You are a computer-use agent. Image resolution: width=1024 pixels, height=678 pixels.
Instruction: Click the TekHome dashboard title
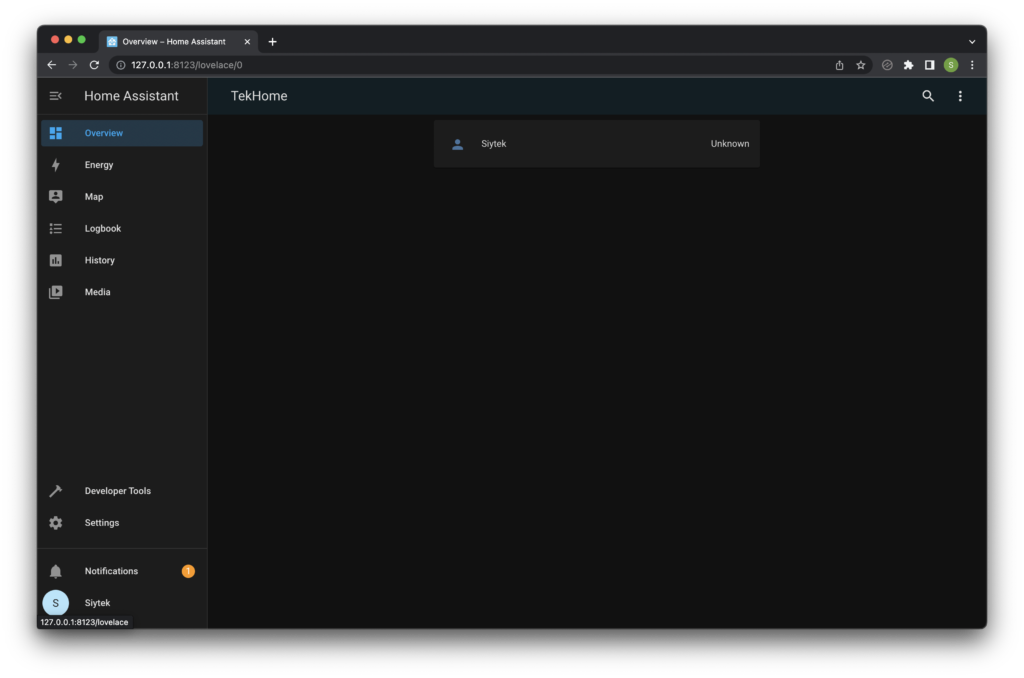click(x=259, y=96)
